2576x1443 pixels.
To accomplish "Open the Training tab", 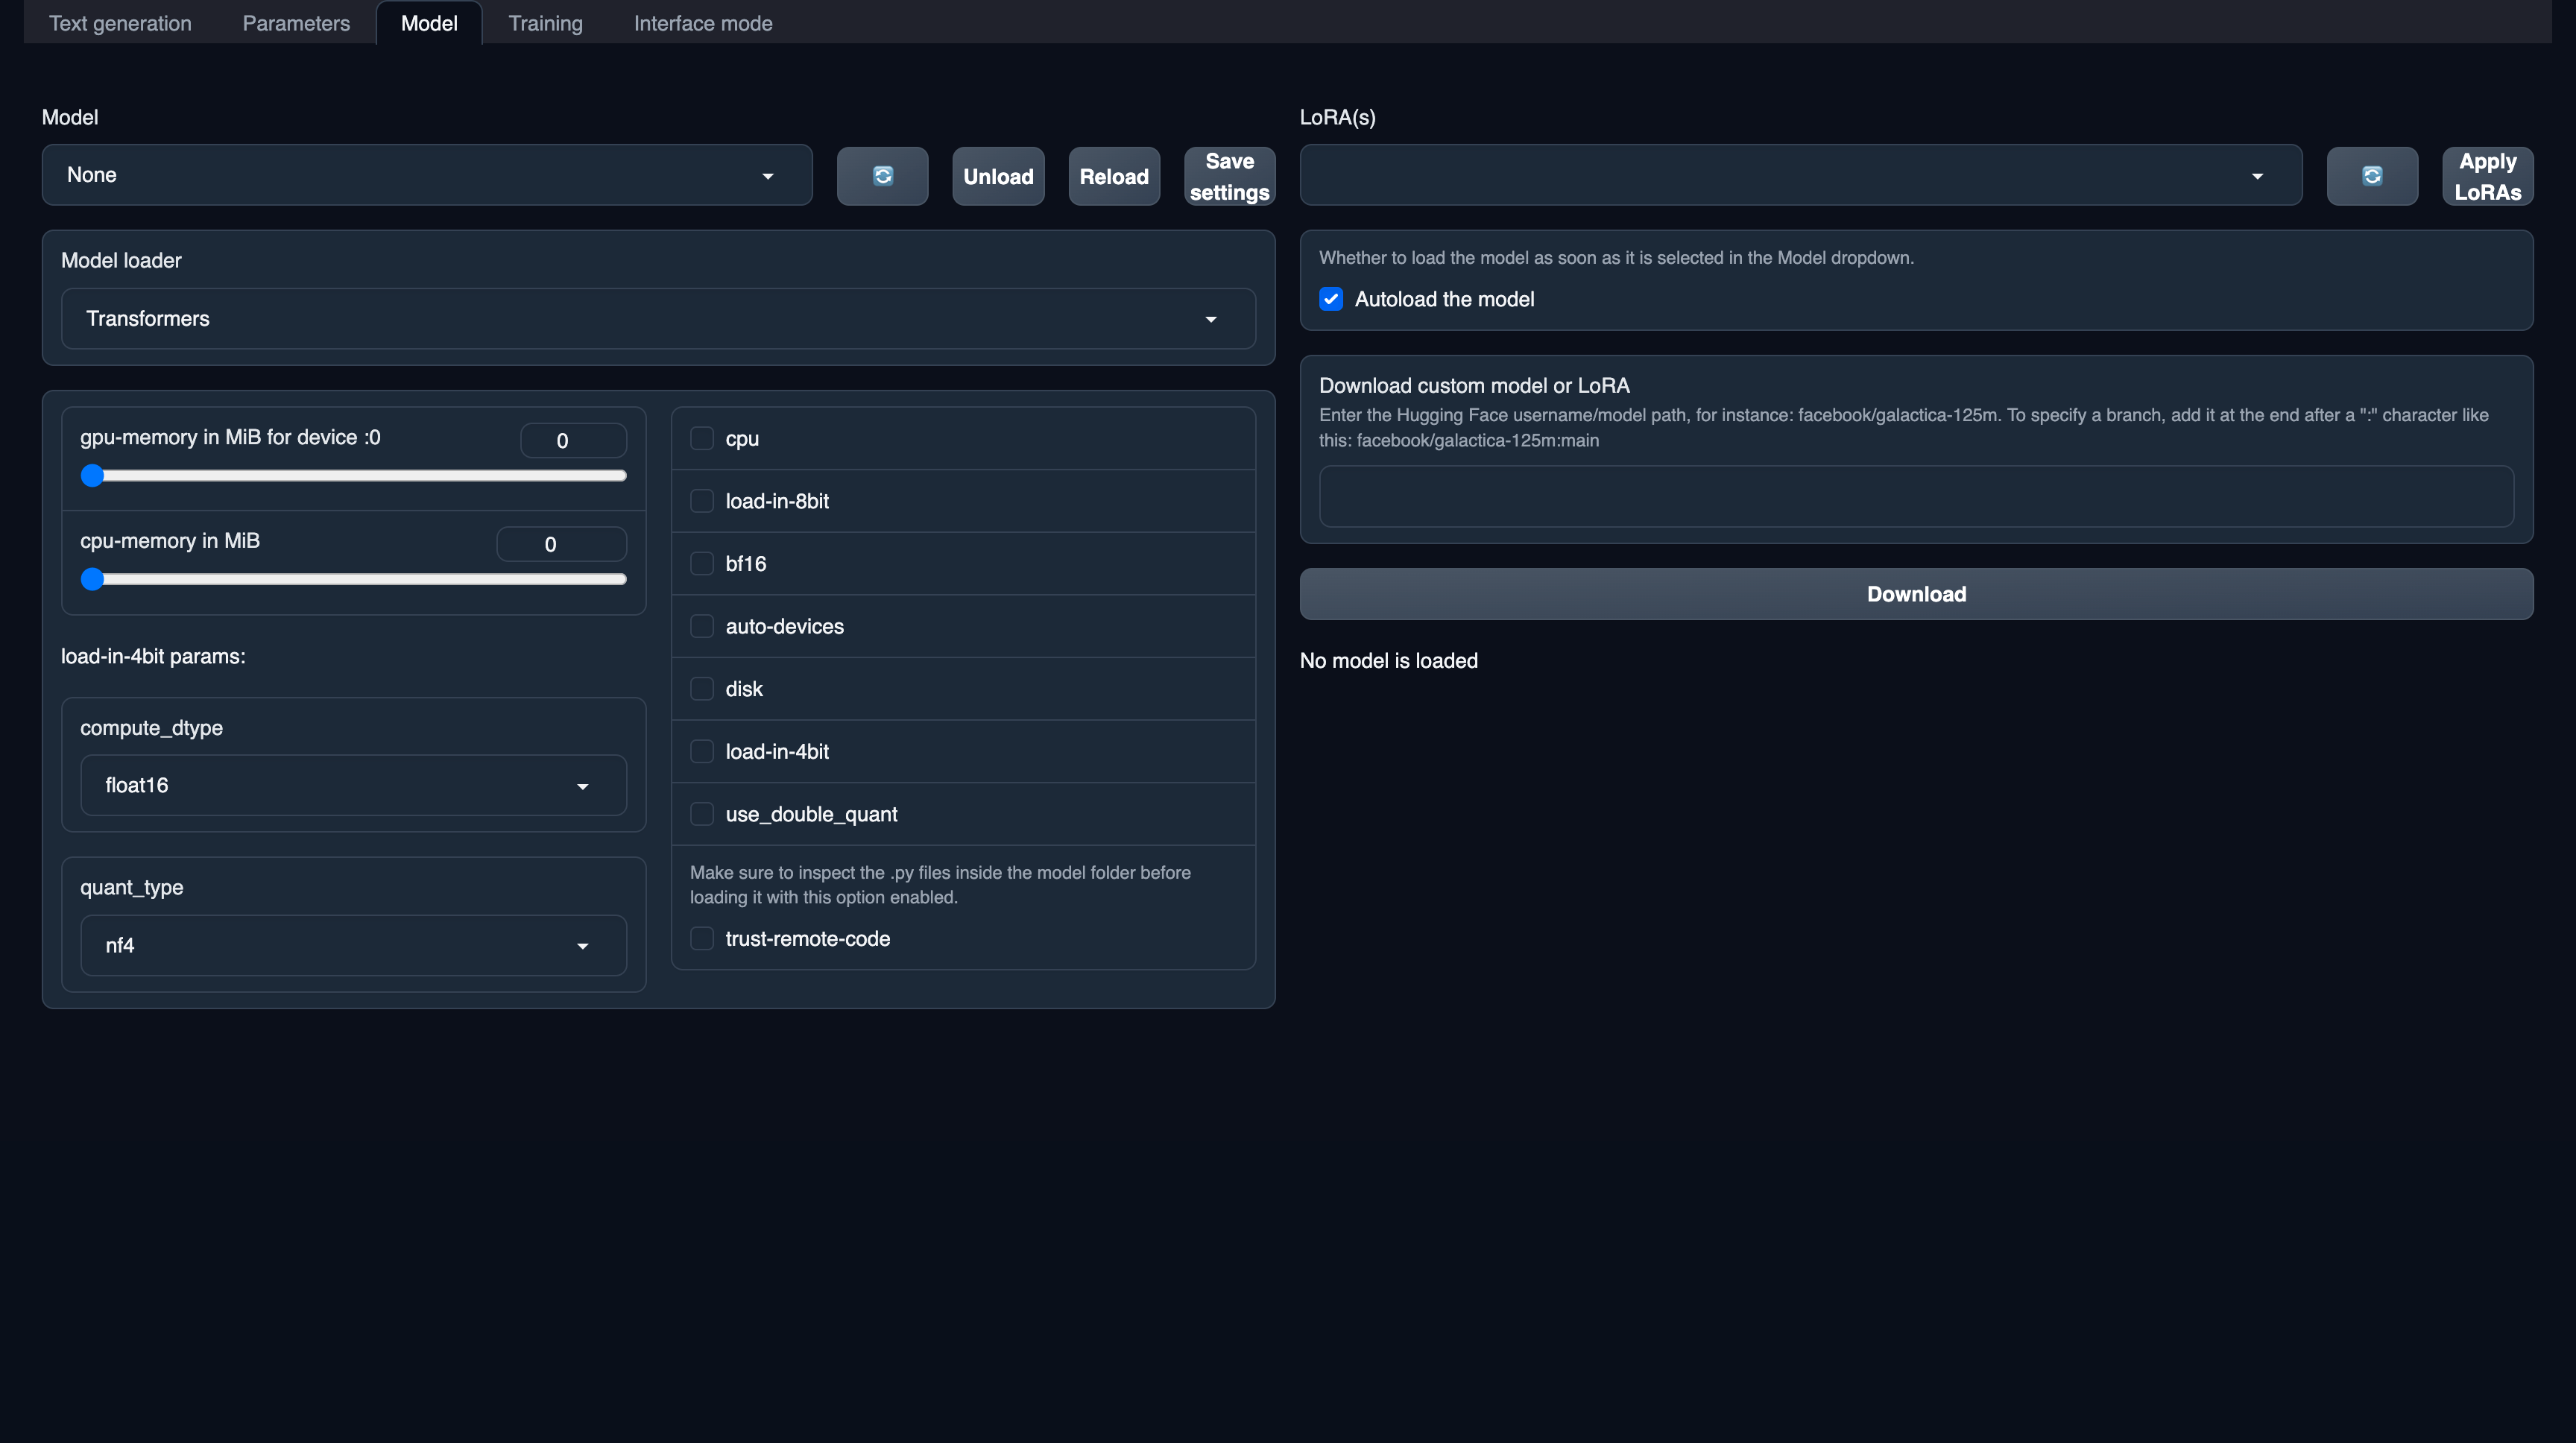I will pos(546,22).
